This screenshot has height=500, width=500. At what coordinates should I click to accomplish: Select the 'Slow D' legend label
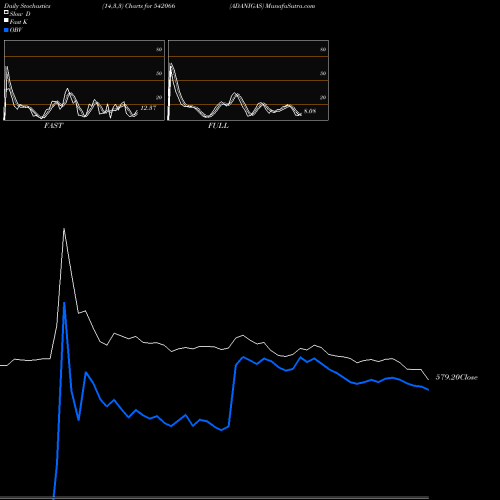coord(20,14)
